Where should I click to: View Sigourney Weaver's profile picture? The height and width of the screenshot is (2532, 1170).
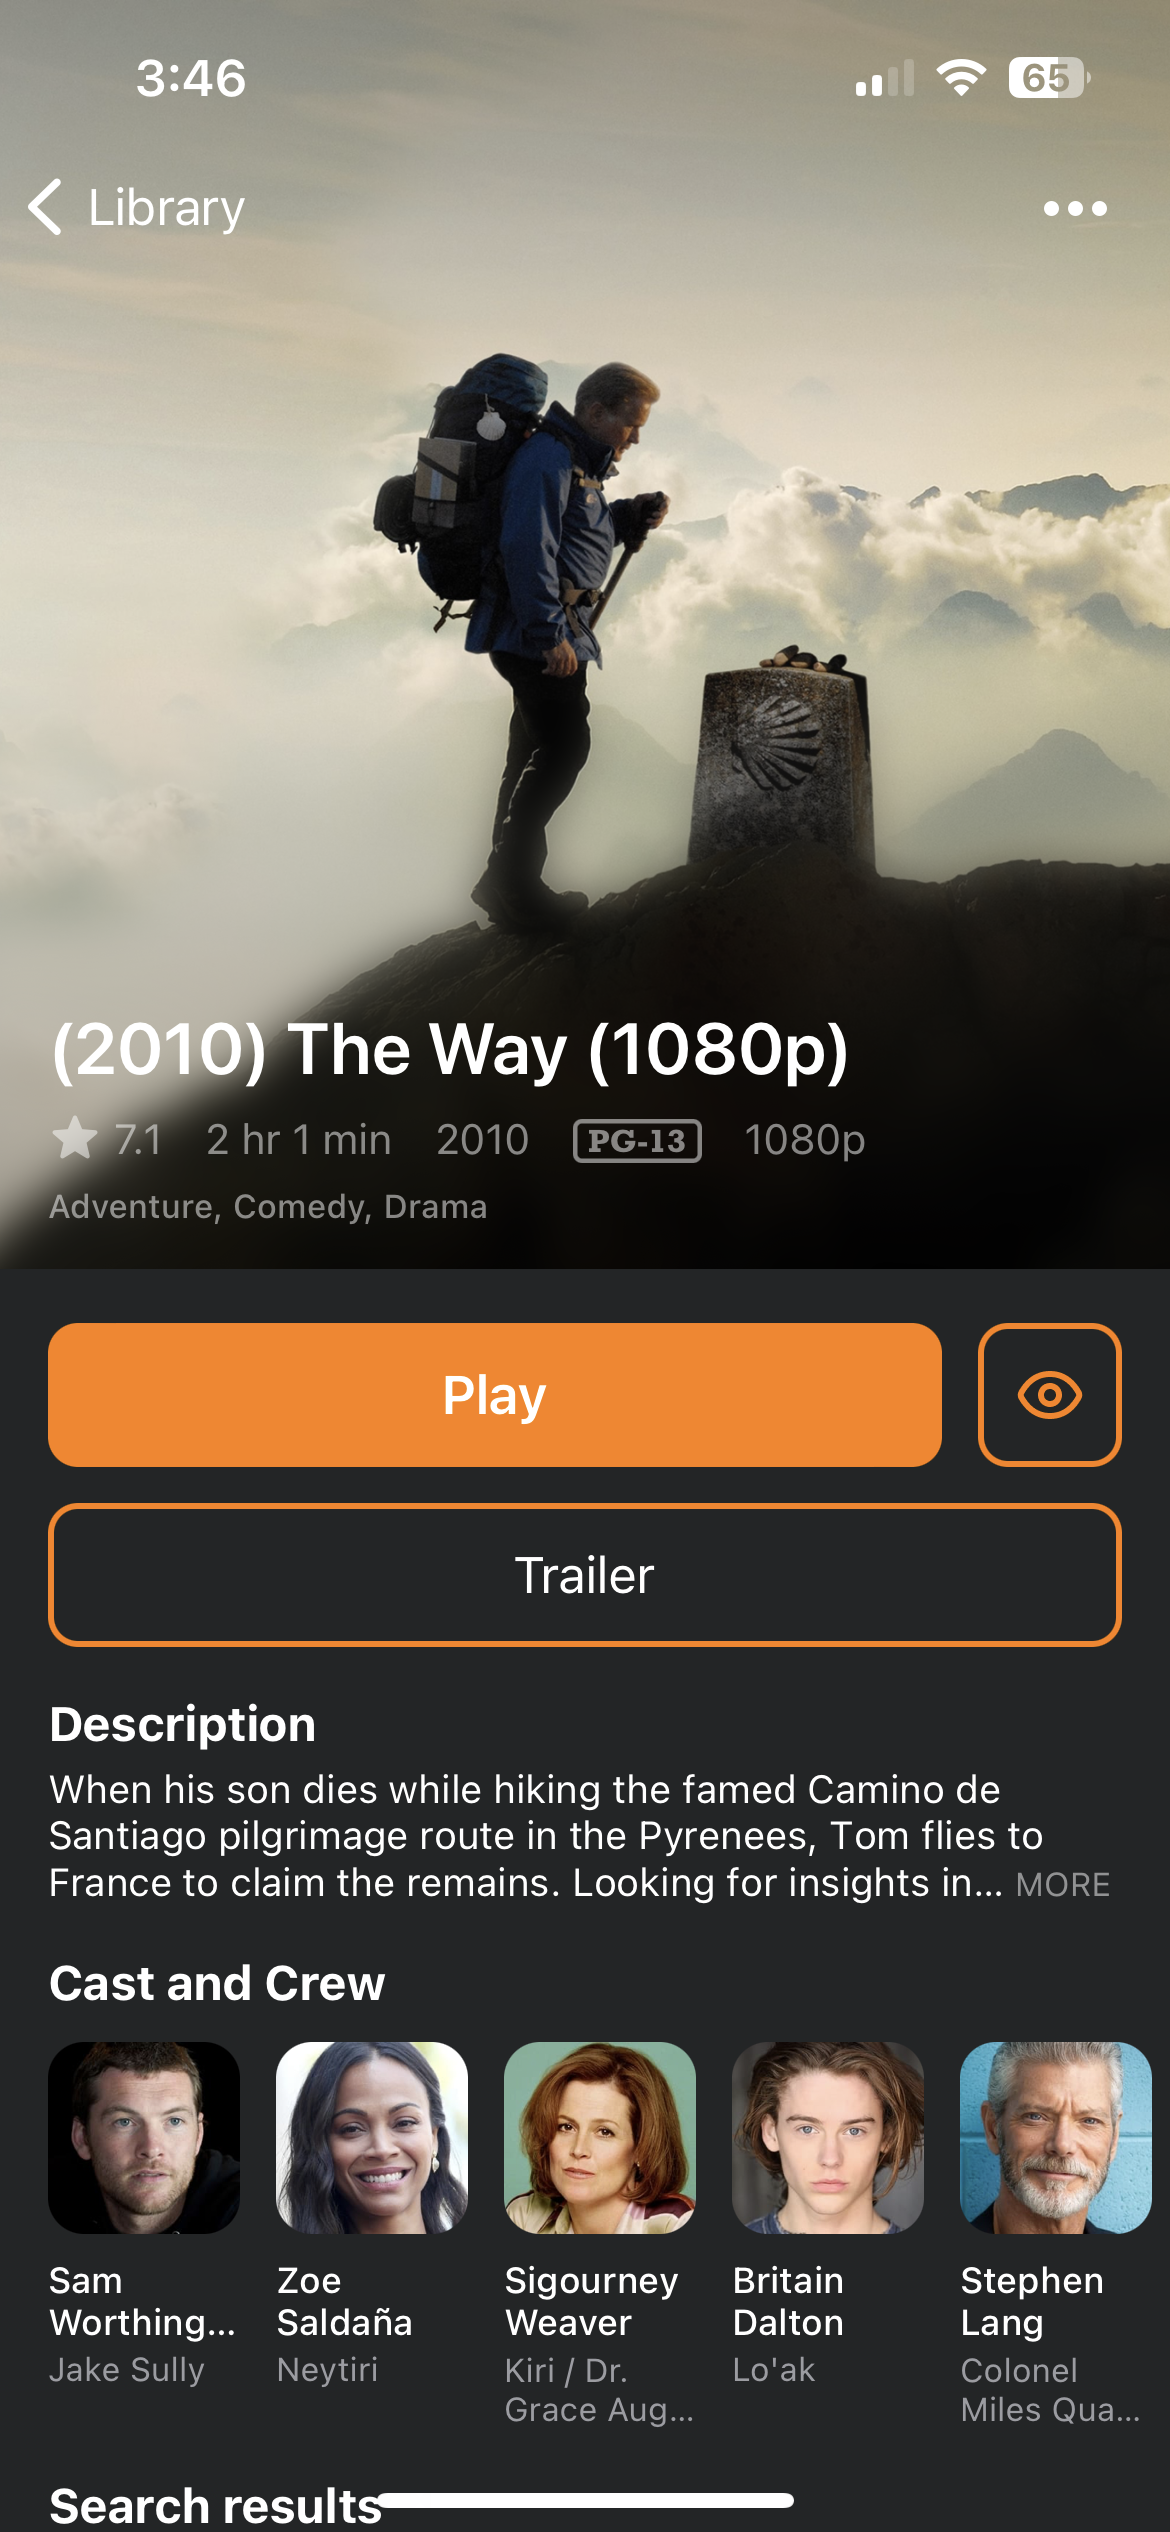pyautogui.click(x=600, y=2138)
